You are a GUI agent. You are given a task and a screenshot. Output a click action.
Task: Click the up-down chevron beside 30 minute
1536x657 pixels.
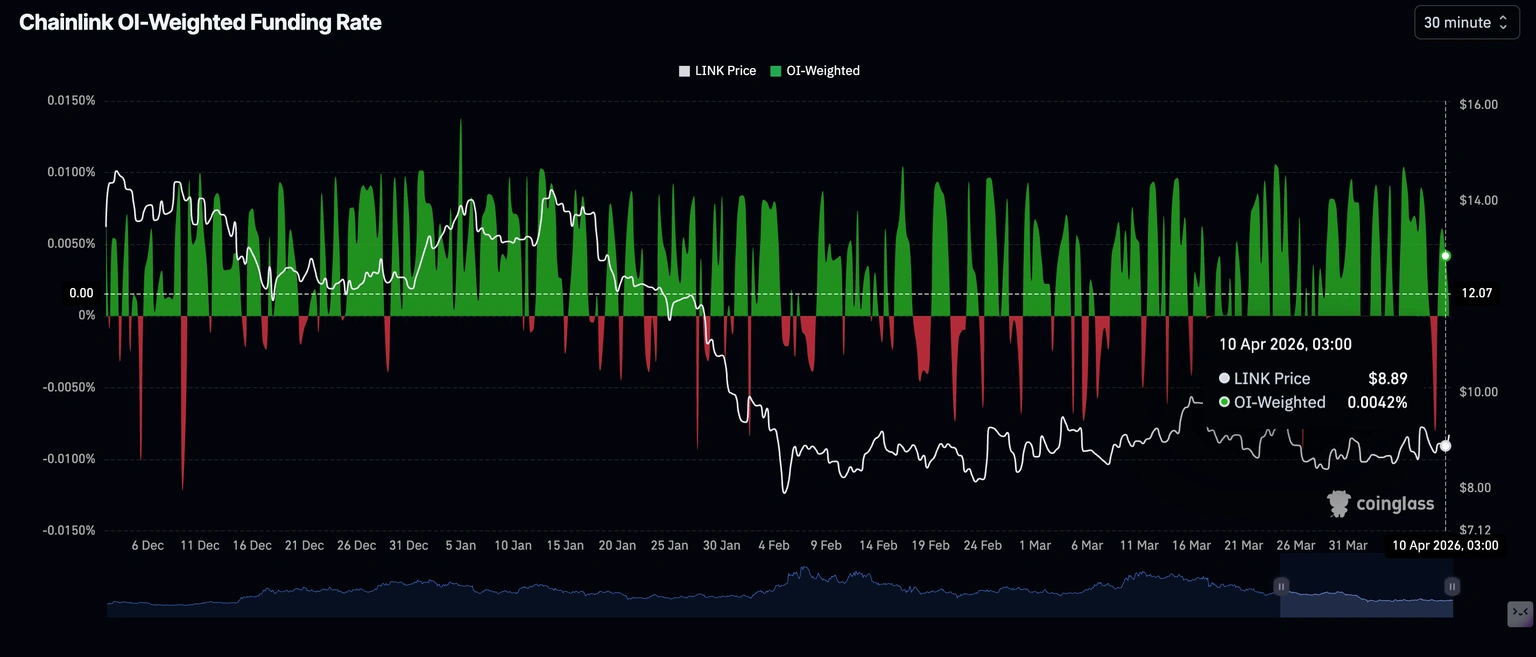pyautogui.click(x=1502, y=22)
